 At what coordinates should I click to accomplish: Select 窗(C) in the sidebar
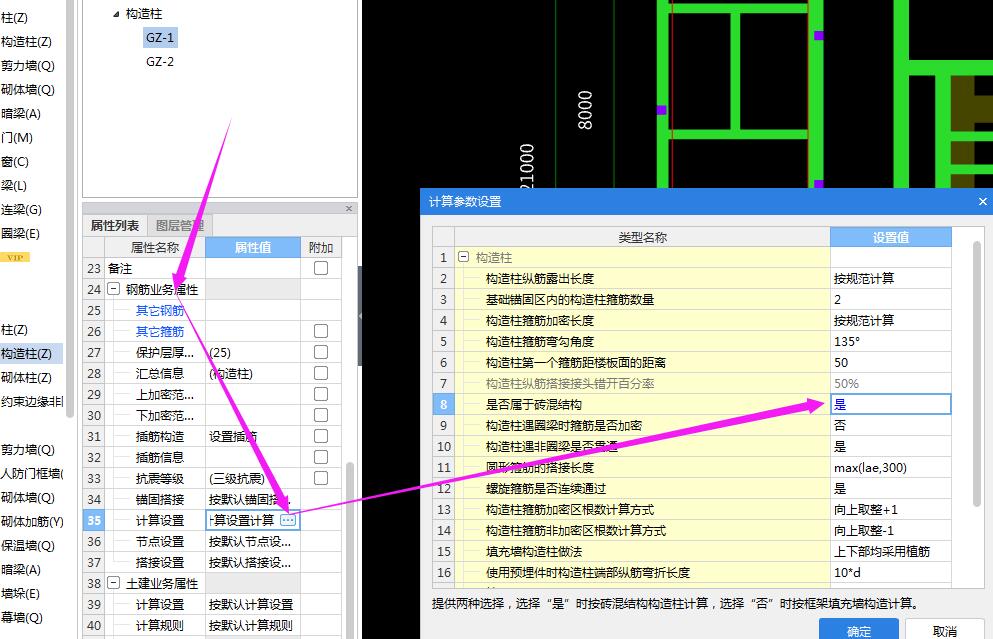point(15,161)
